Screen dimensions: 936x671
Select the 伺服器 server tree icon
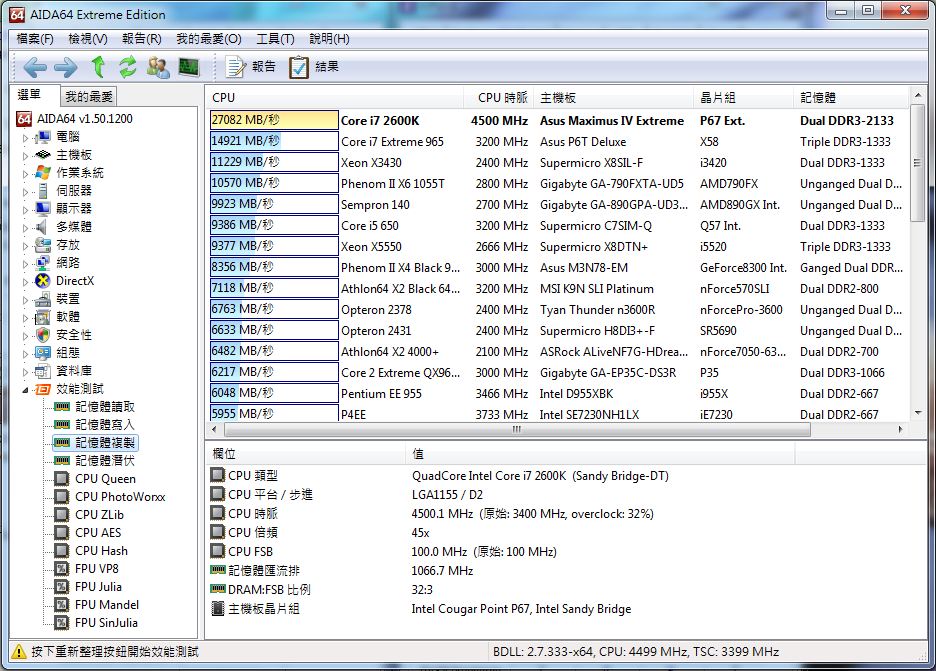42,191
